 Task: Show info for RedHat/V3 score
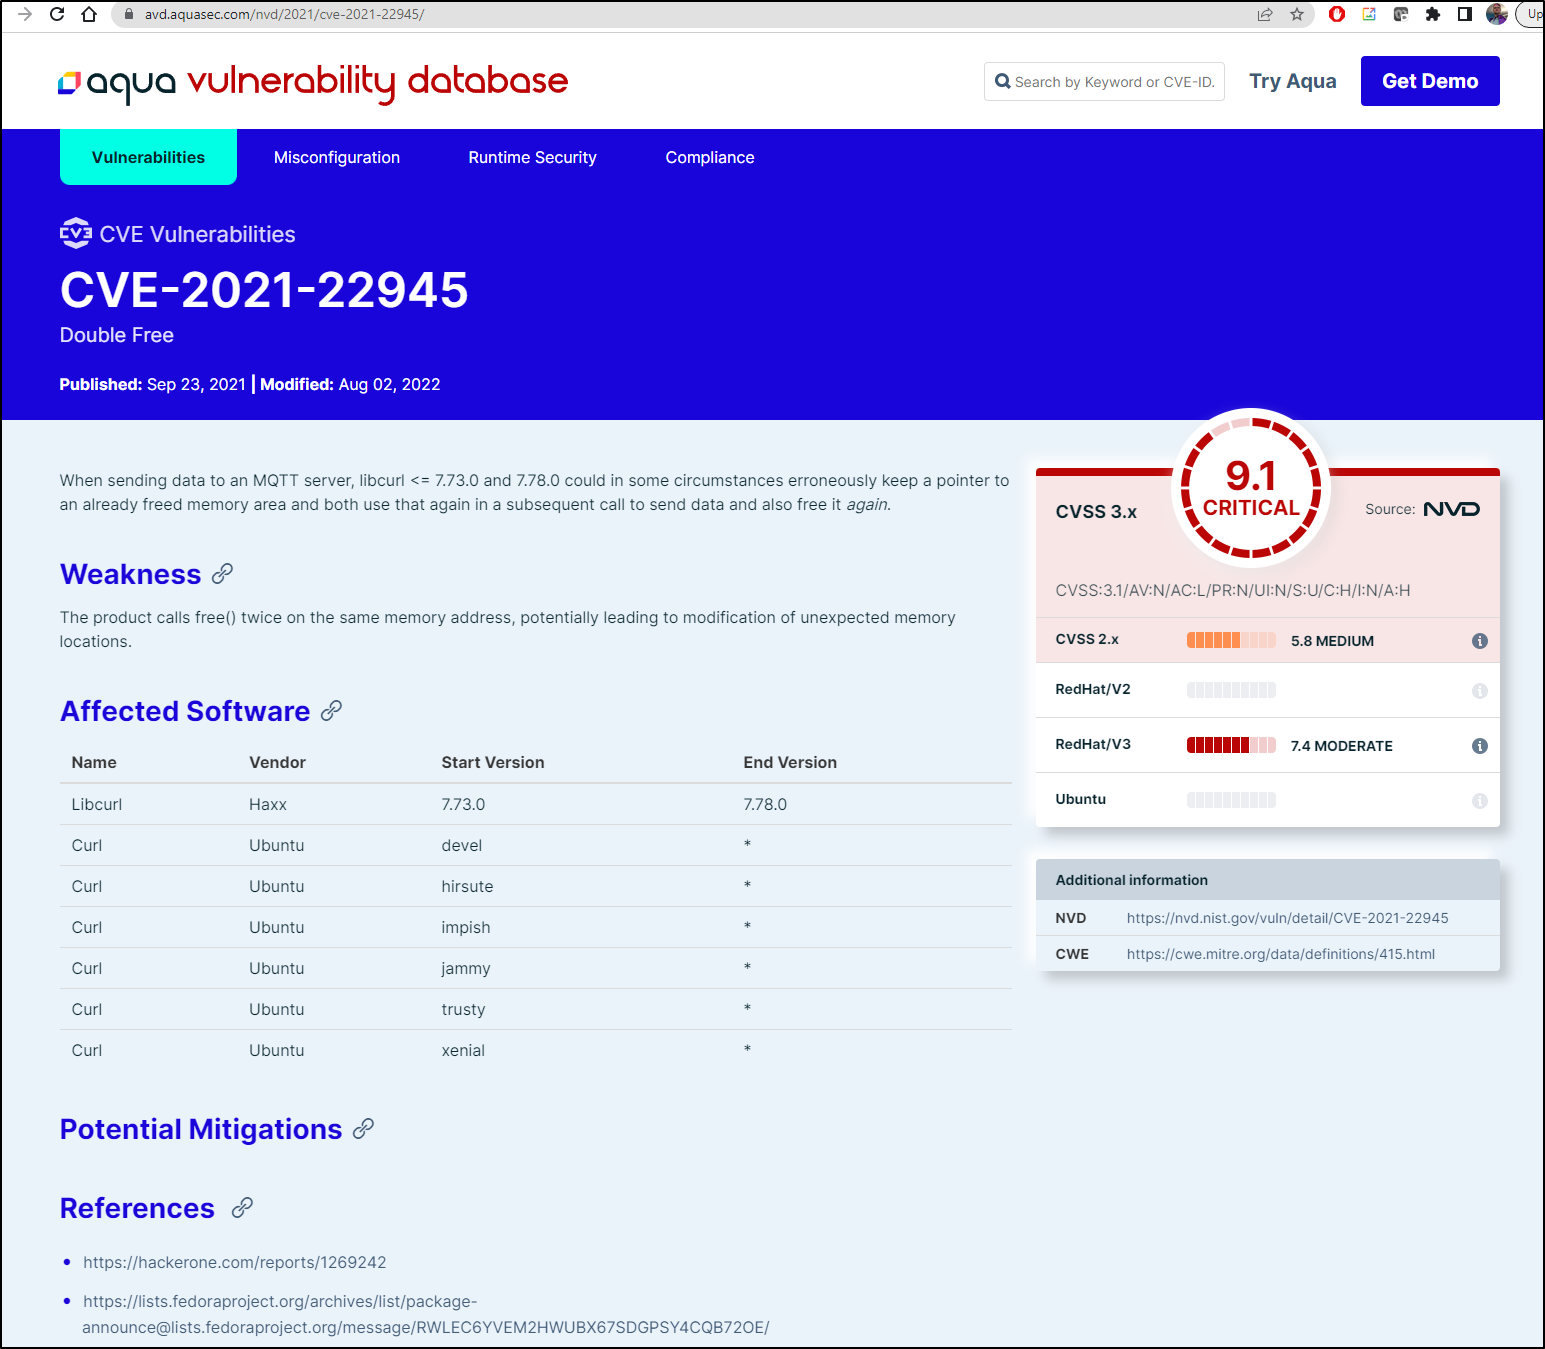point(1480,746)
